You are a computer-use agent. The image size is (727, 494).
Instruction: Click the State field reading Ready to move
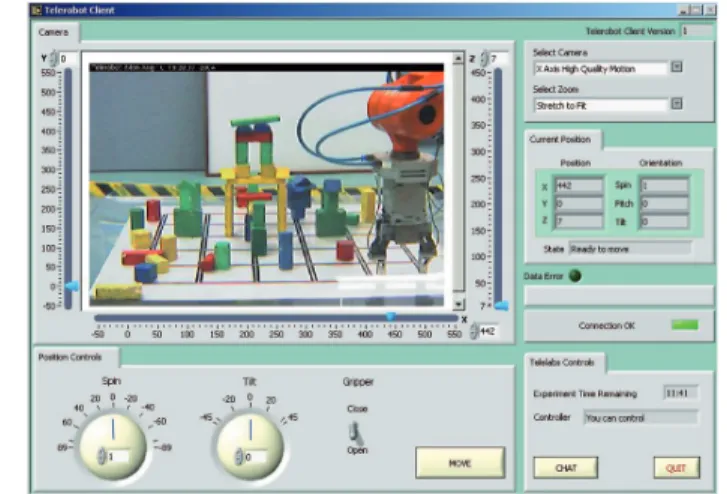630,249
